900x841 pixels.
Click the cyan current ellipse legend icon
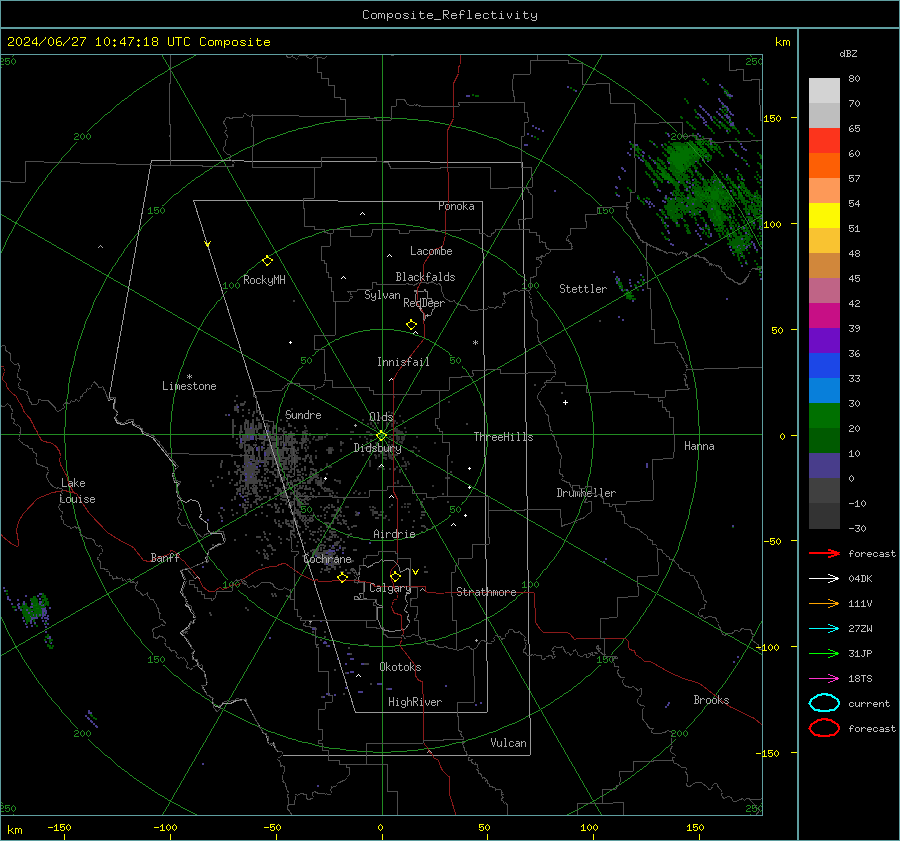(x=824, y=703)
